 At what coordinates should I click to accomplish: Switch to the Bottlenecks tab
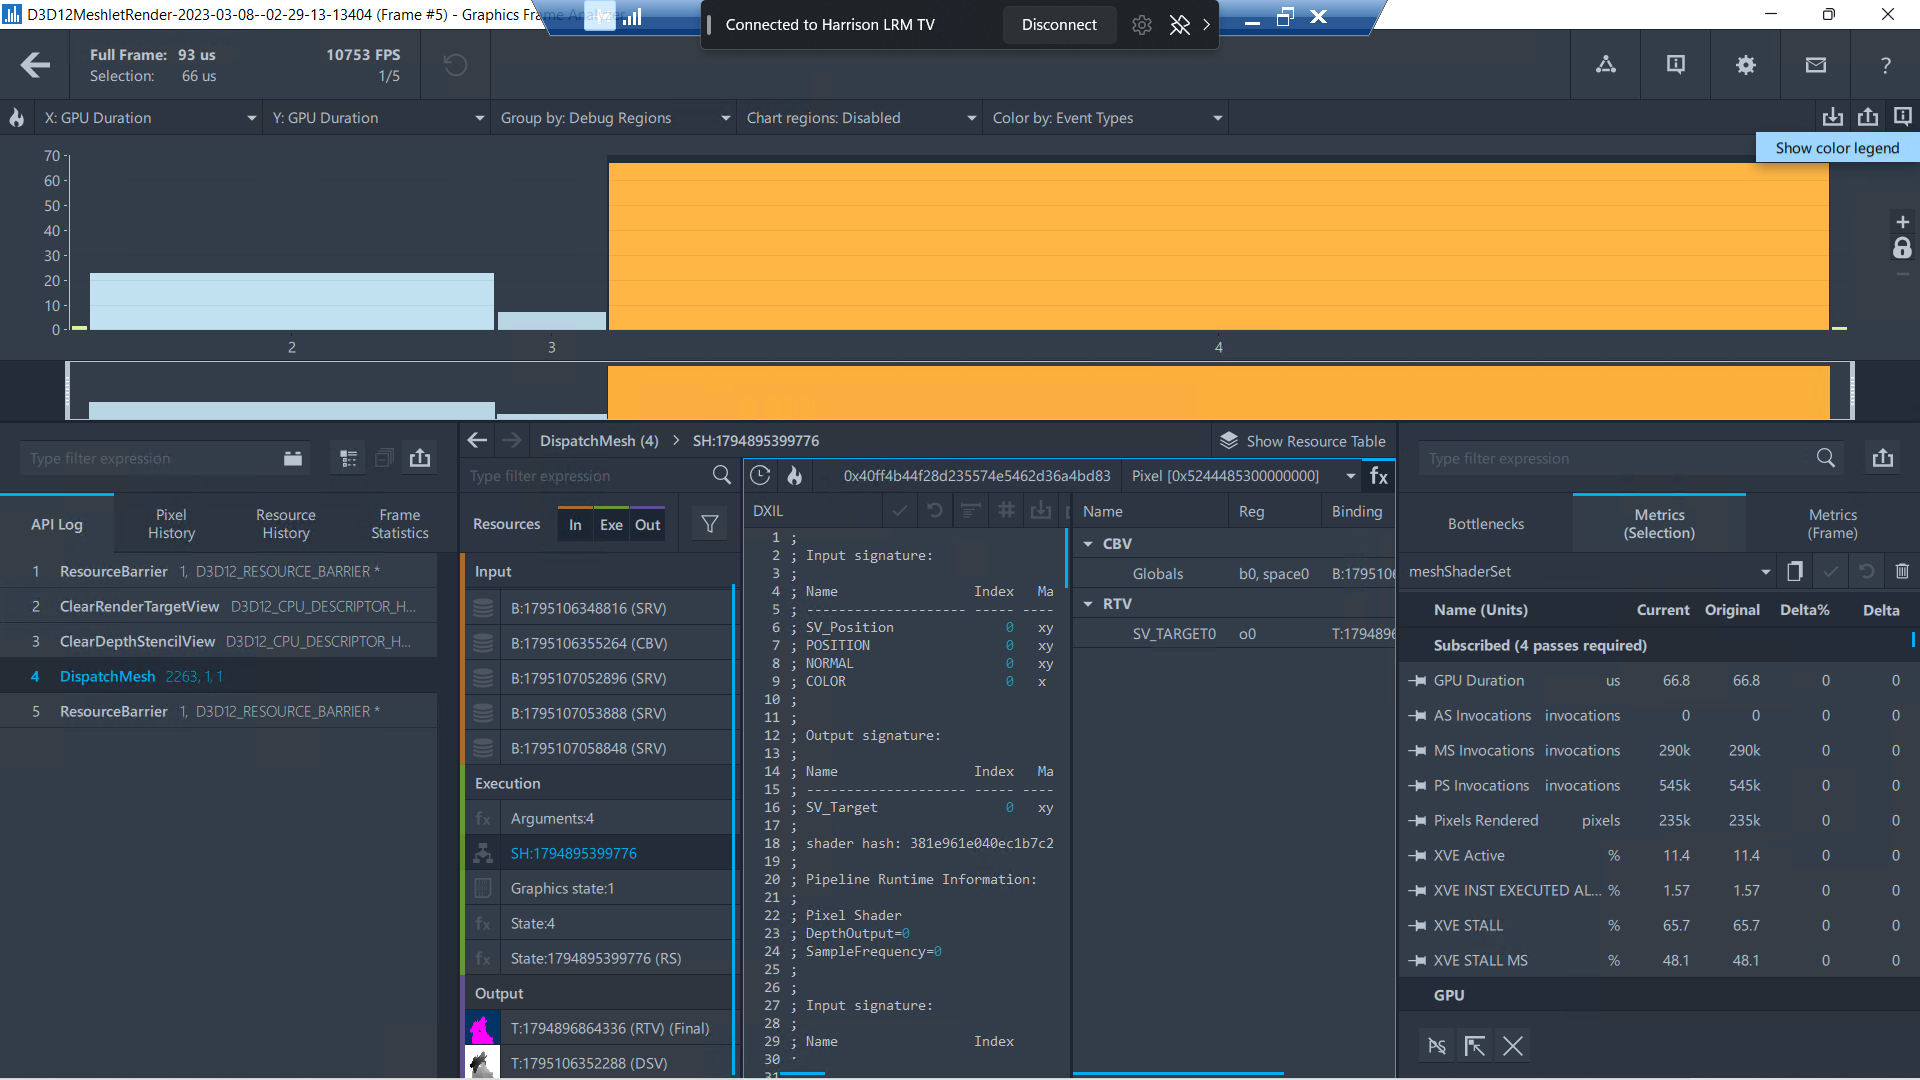[x=1486, y=524]
